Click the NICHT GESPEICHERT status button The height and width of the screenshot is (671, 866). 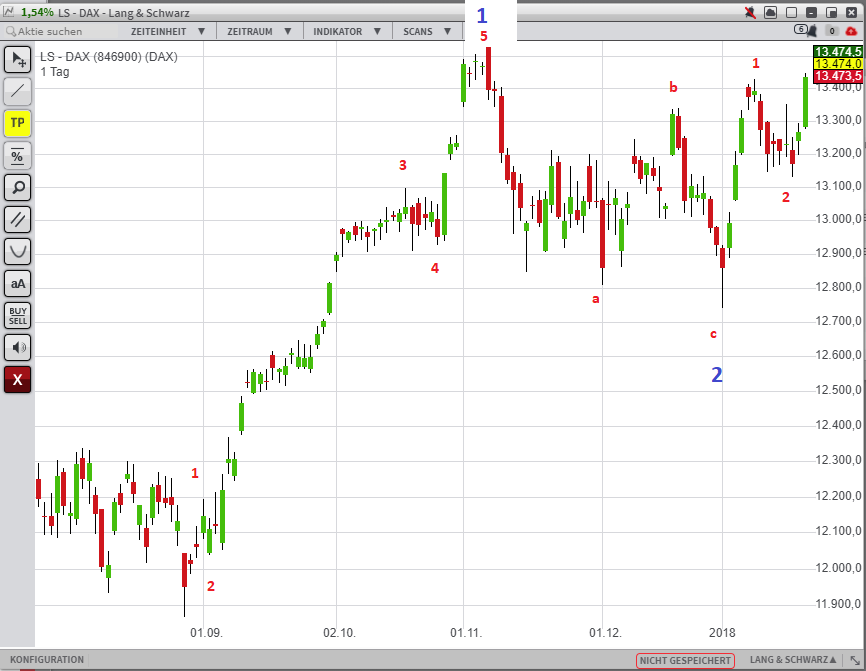coord(685,660)
